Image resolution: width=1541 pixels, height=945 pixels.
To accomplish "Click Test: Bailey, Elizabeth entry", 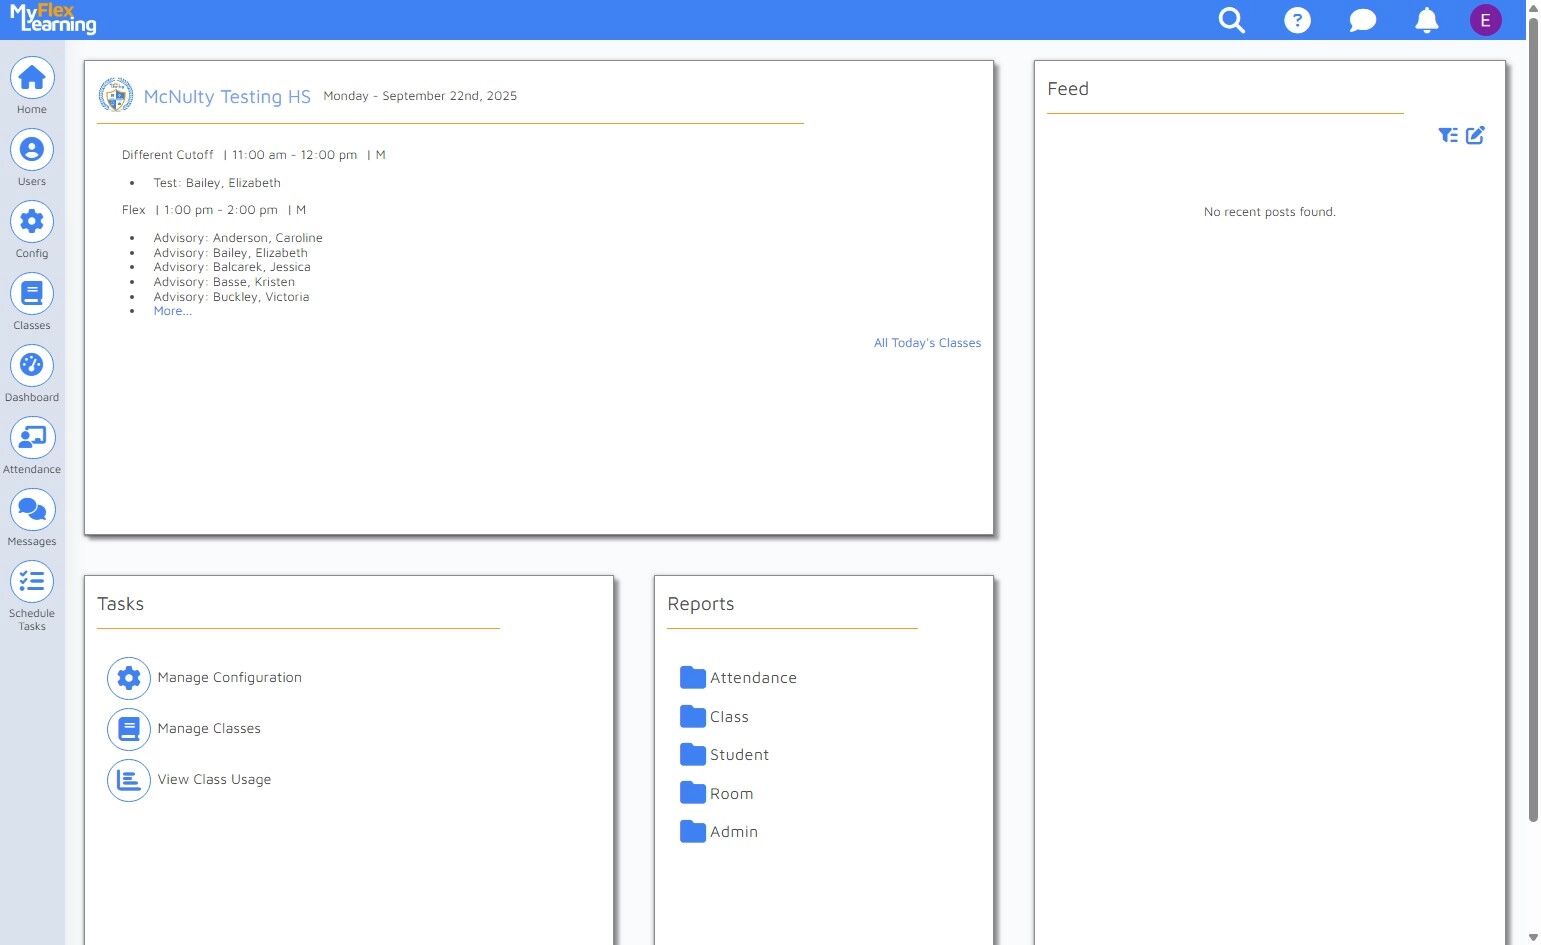I will click(x=217, y=183).
